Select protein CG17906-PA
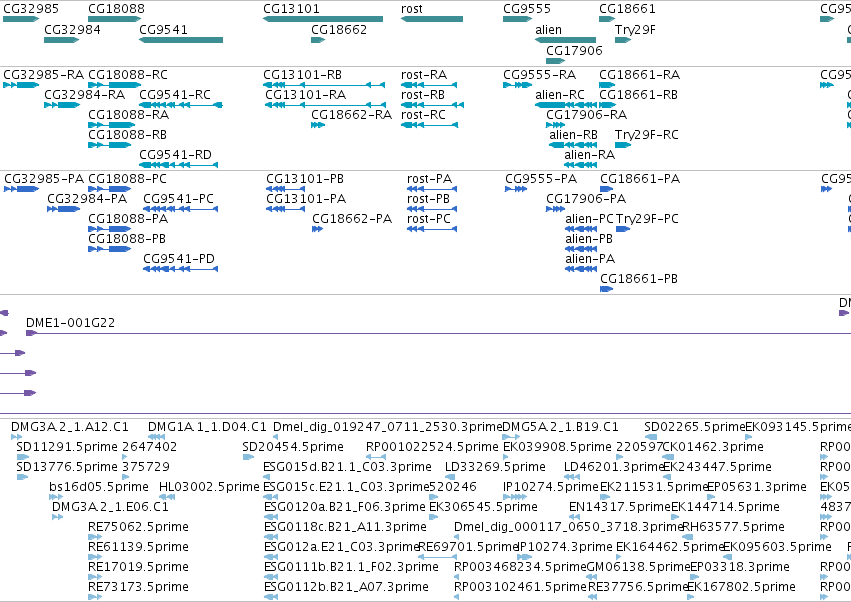 586,199
